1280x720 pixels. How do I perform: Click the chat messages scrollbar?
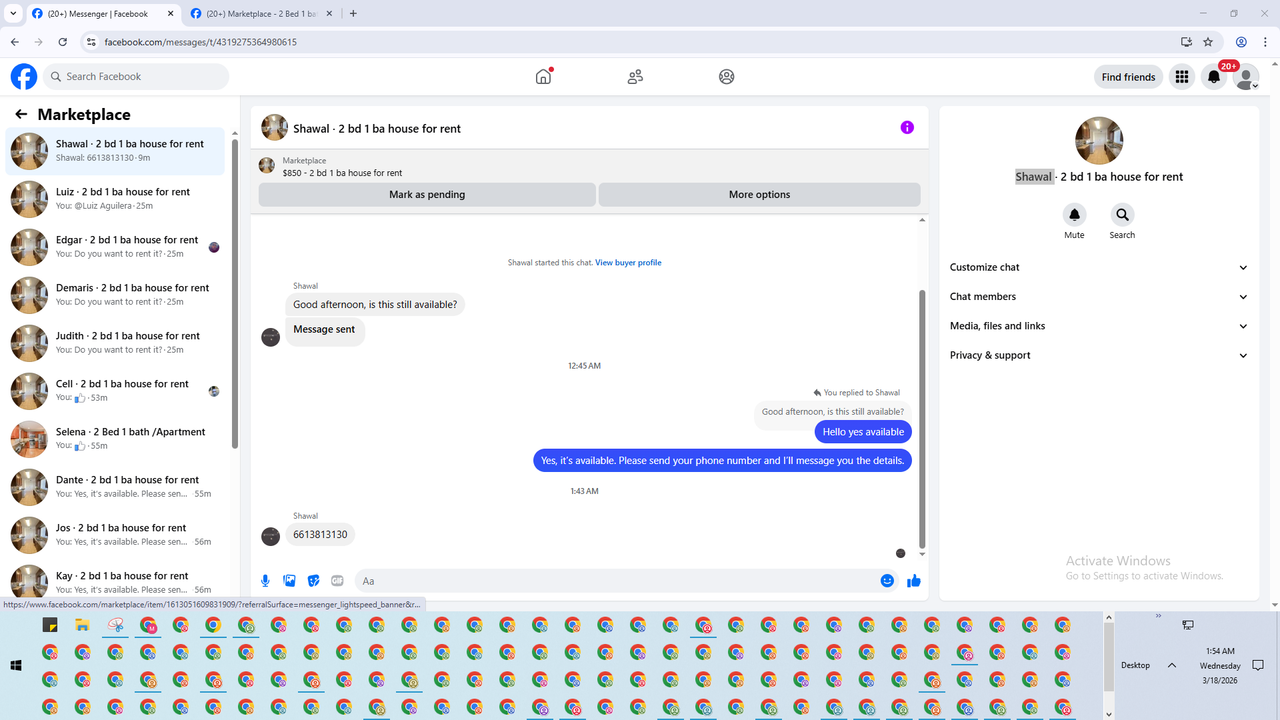tap(922, 420)
